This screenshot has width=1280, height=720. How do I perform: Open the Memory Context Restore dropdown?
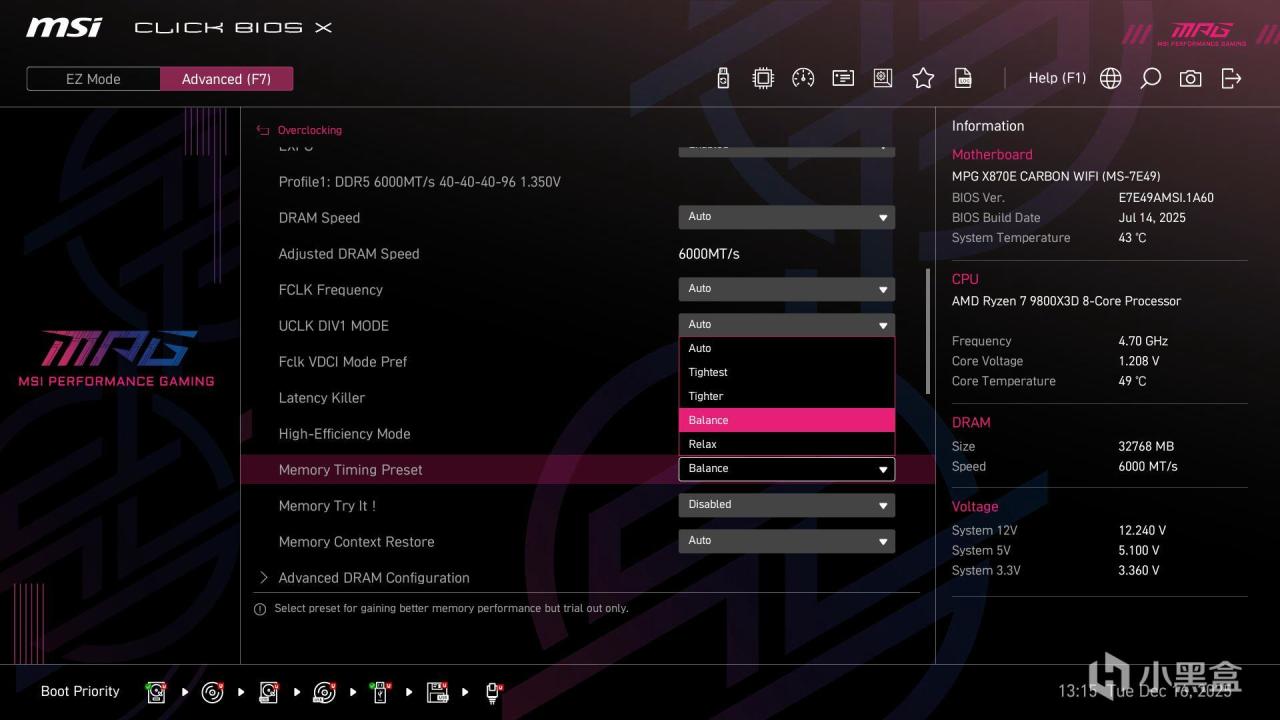(786, 541)
